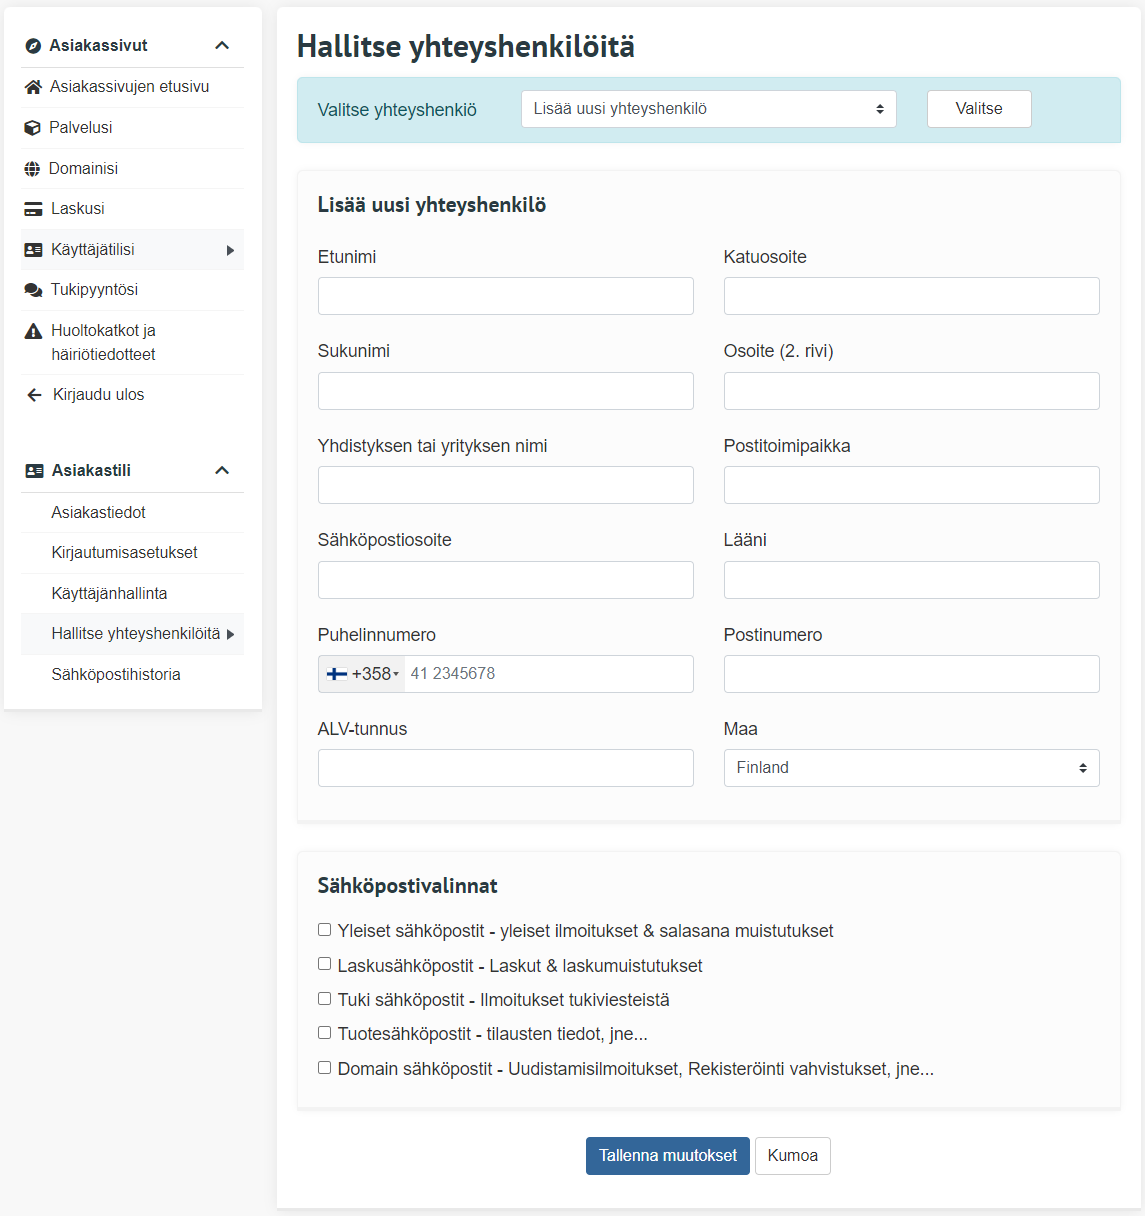Click the ID card icon beside Käyttäjätilisi
Screen dimensions: 1145x1216
[x=33, y=250]
